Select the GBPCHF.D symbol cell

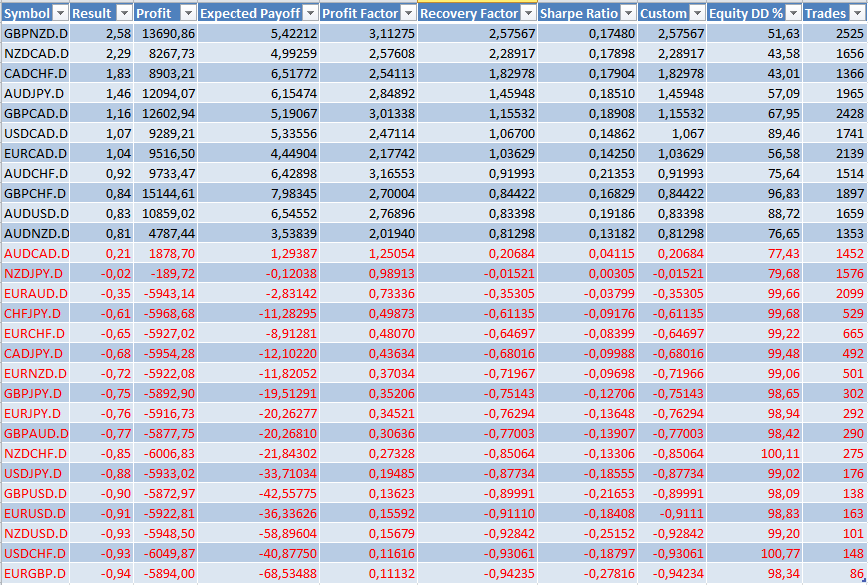coord(35,193)
